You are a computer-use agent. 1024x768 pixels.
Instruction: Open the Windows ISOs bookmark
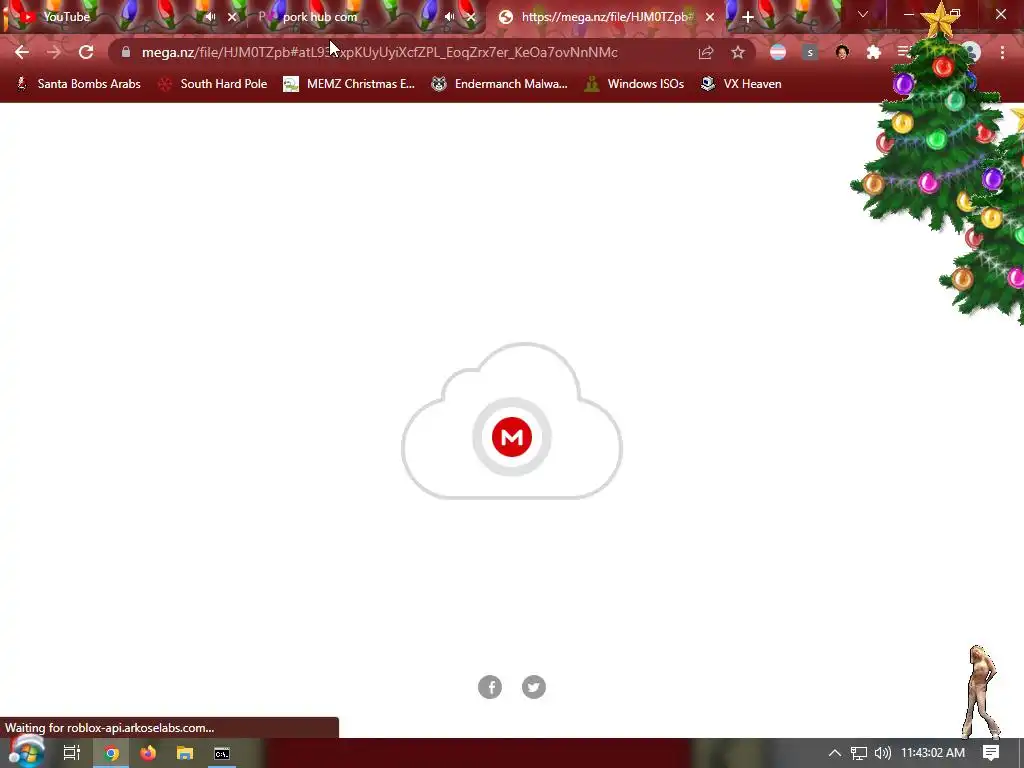pyautogui.click(x=634, y=84)
